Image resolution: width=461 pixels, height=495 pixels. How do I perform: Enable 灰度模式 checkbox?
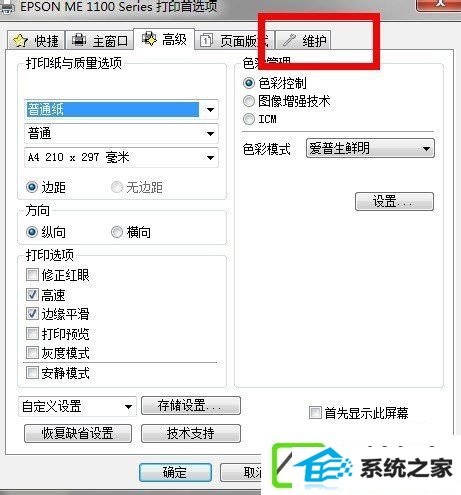(32, 352)
